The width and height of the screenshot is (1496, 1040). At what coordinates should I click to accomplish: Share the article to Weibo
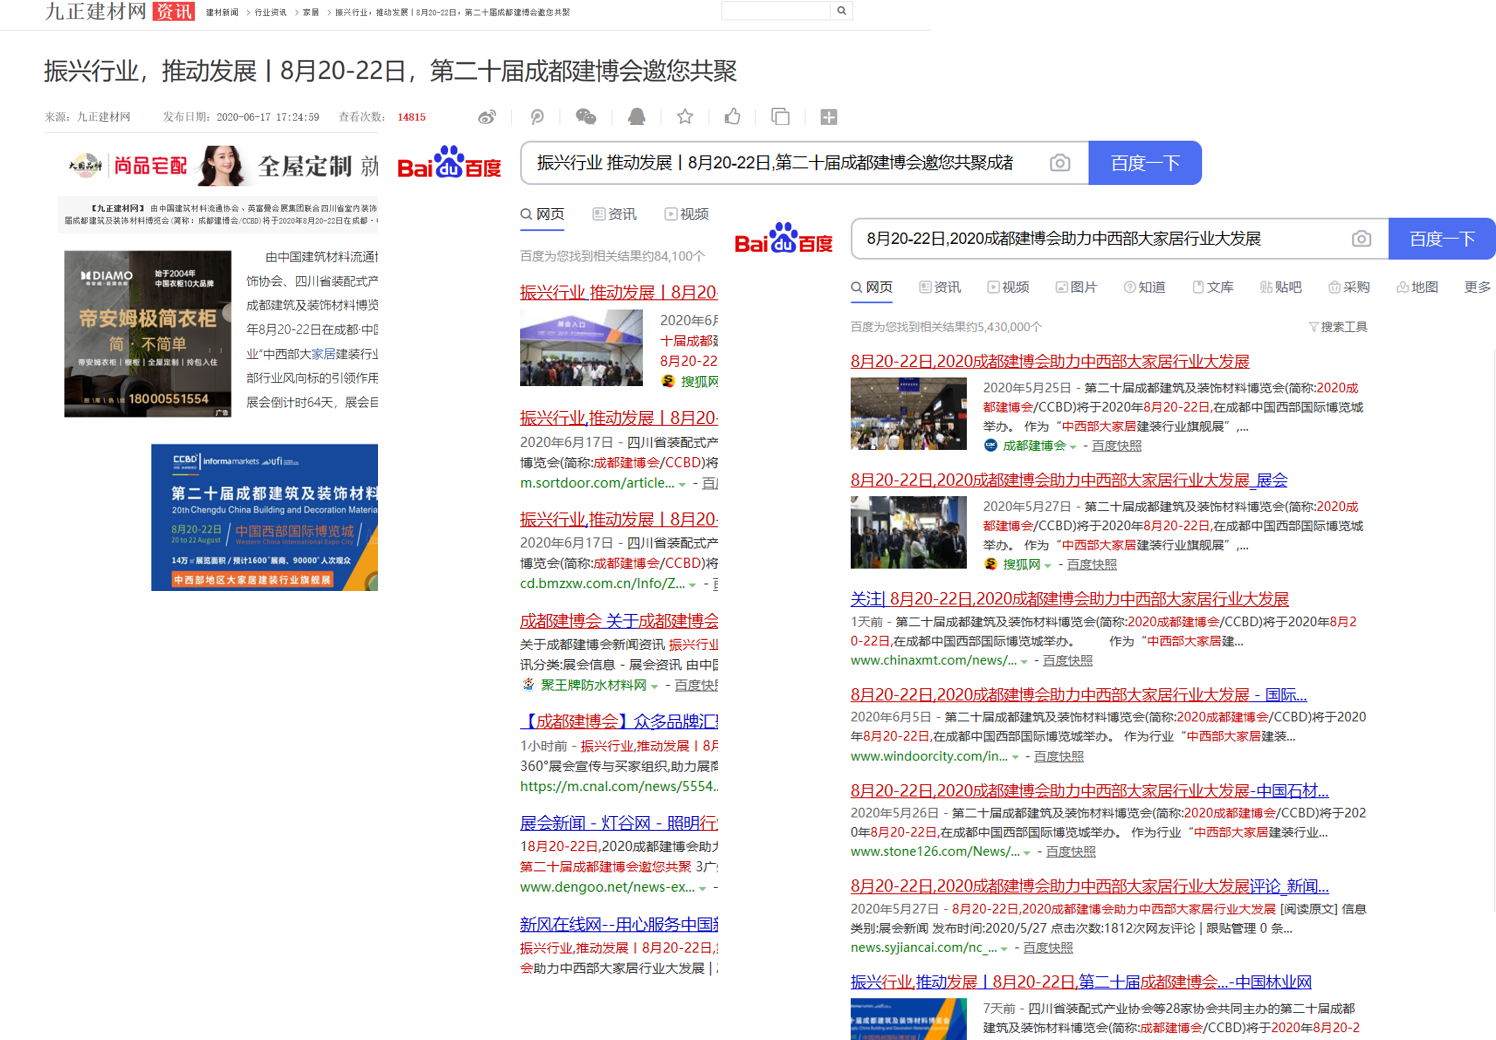[487, 117]
